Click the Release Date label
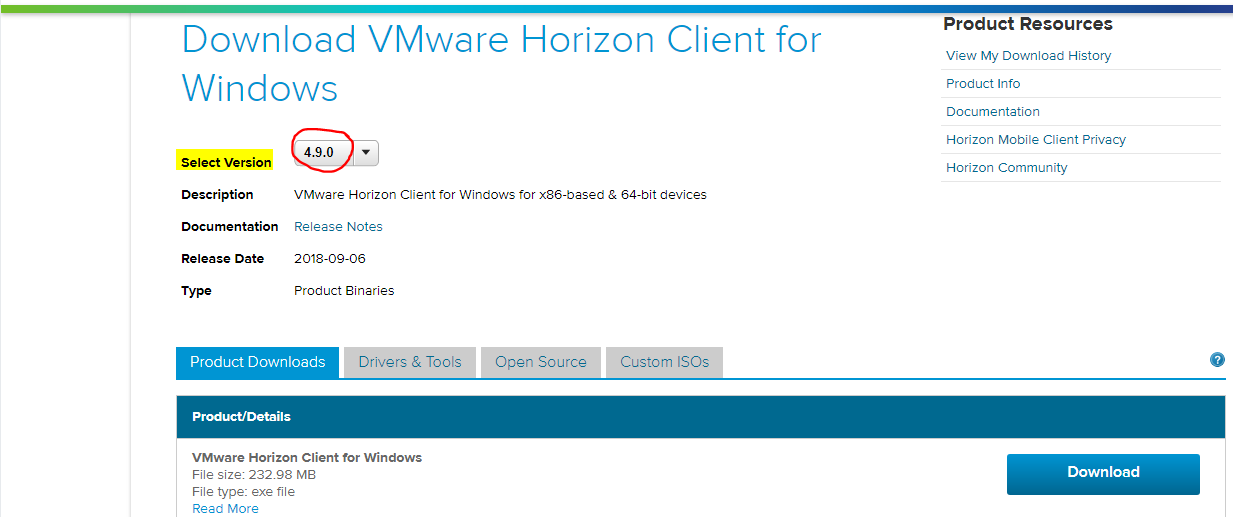 (x=222, y=259)
